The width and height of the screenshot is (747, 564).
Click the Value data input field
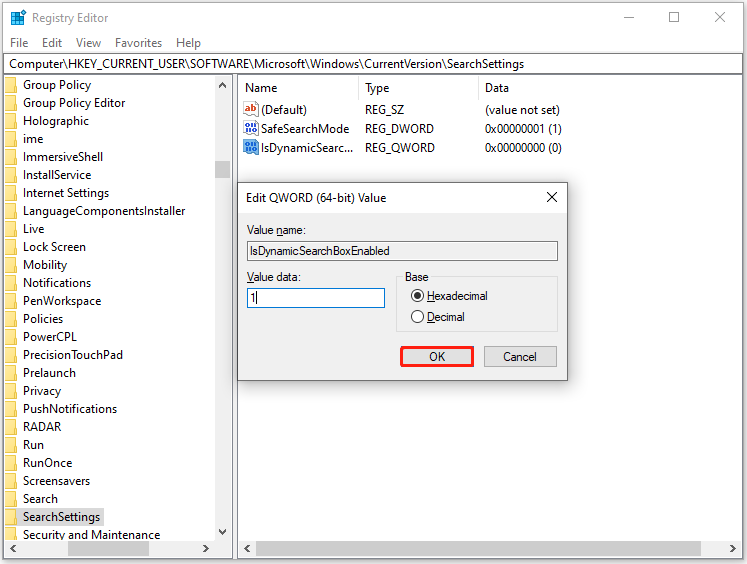(316, 298)
